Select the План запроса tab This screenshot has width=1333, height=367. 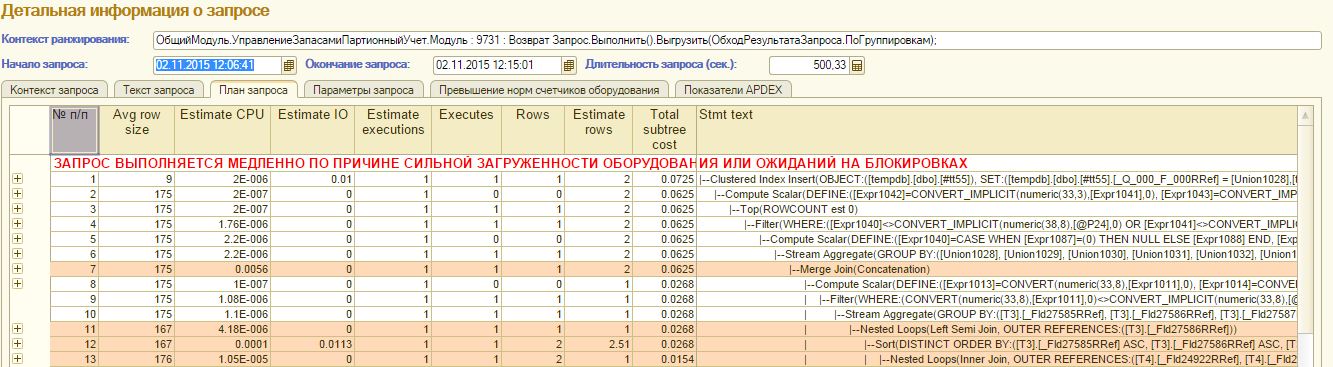tap(253, 90)
